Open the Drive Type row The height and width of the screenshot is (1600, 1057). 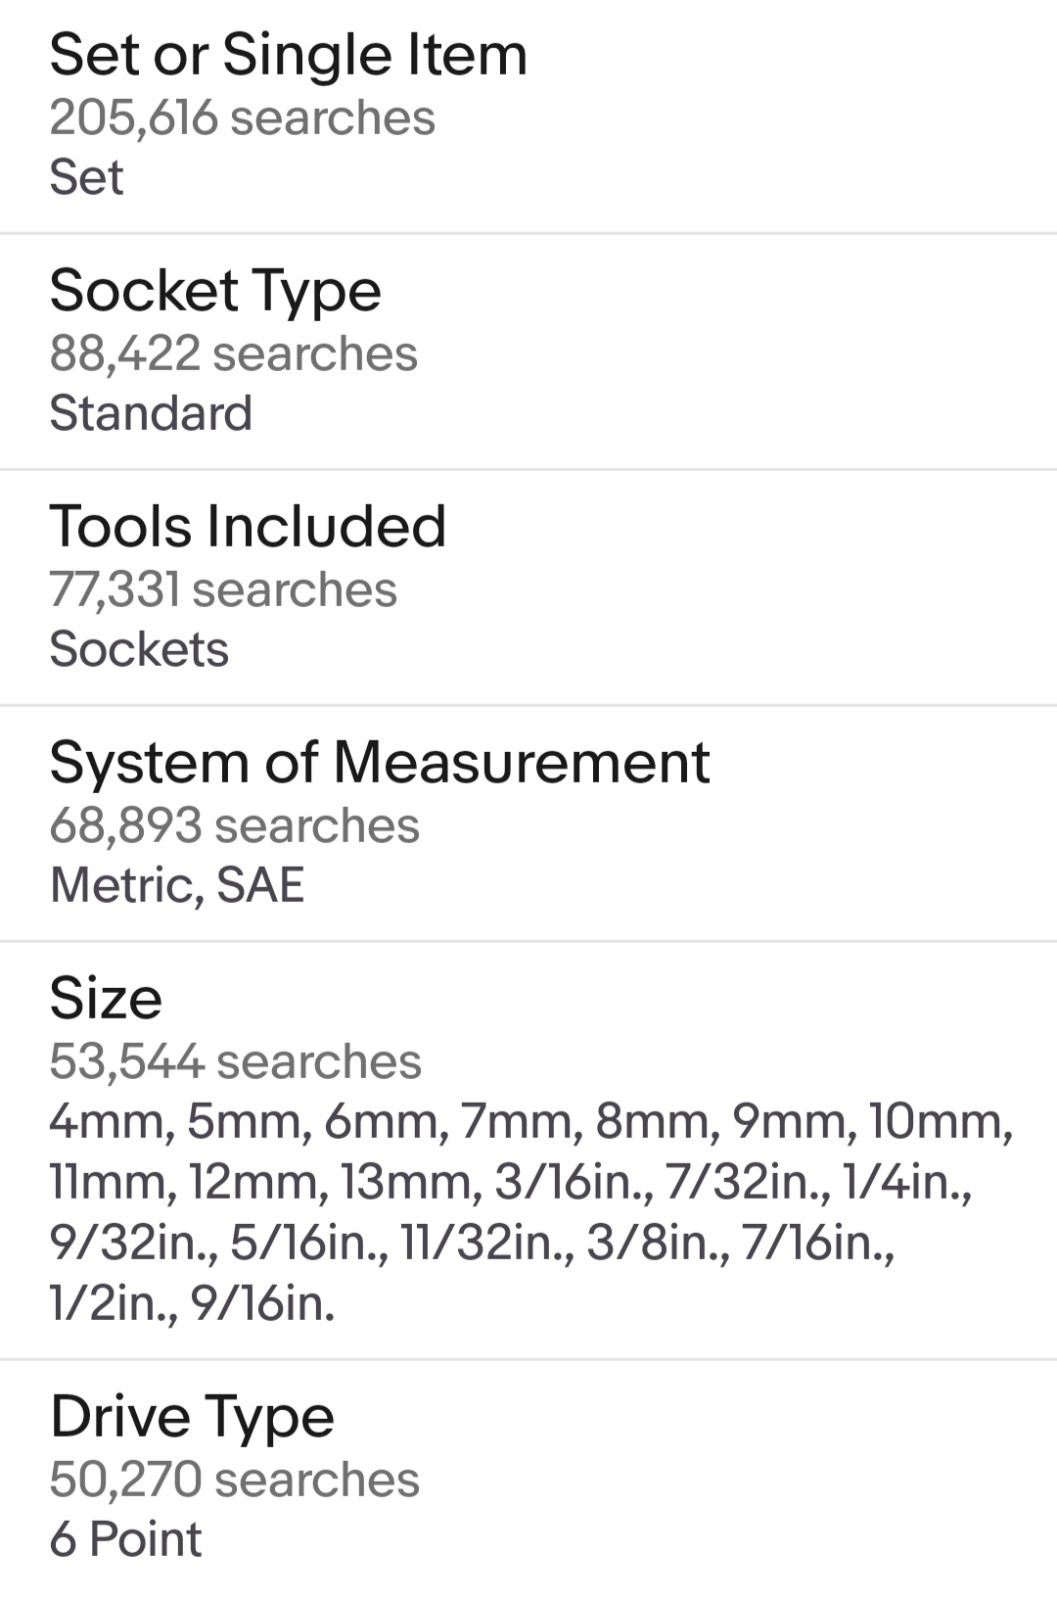[528, 1480]
